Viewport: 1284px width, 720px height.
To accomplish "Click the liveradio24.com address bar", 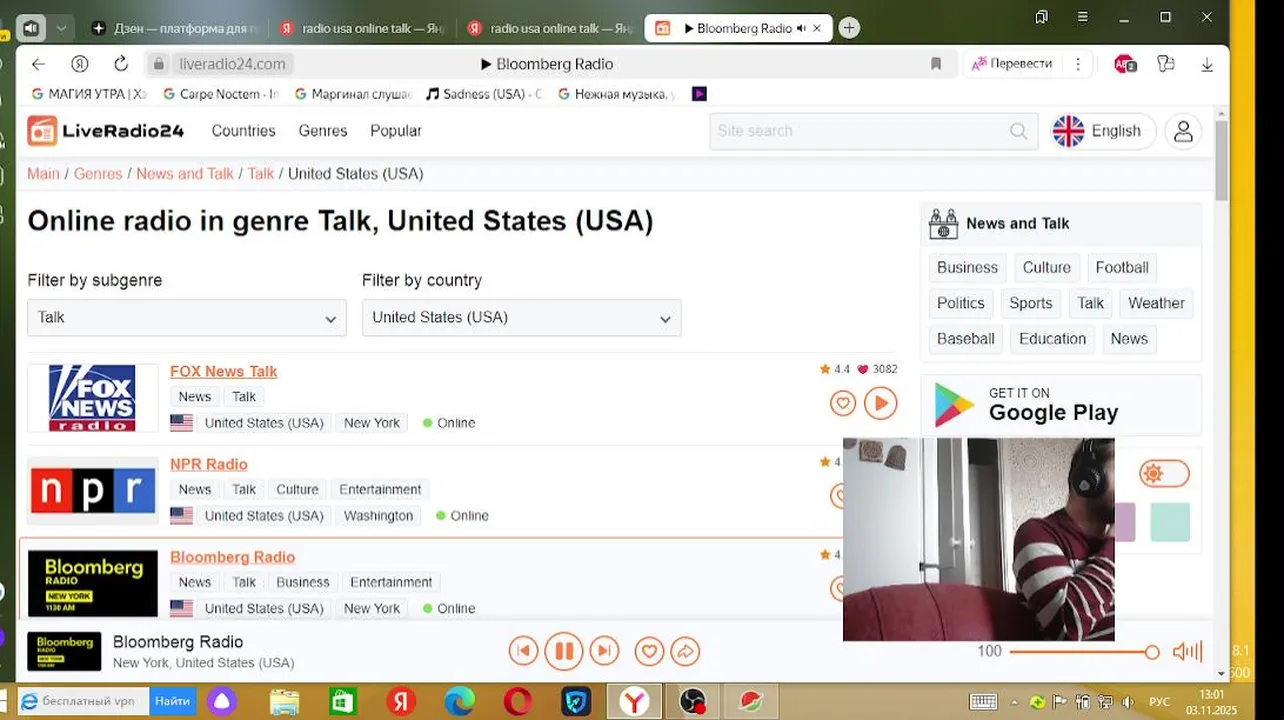I will (x=232, y=64).
